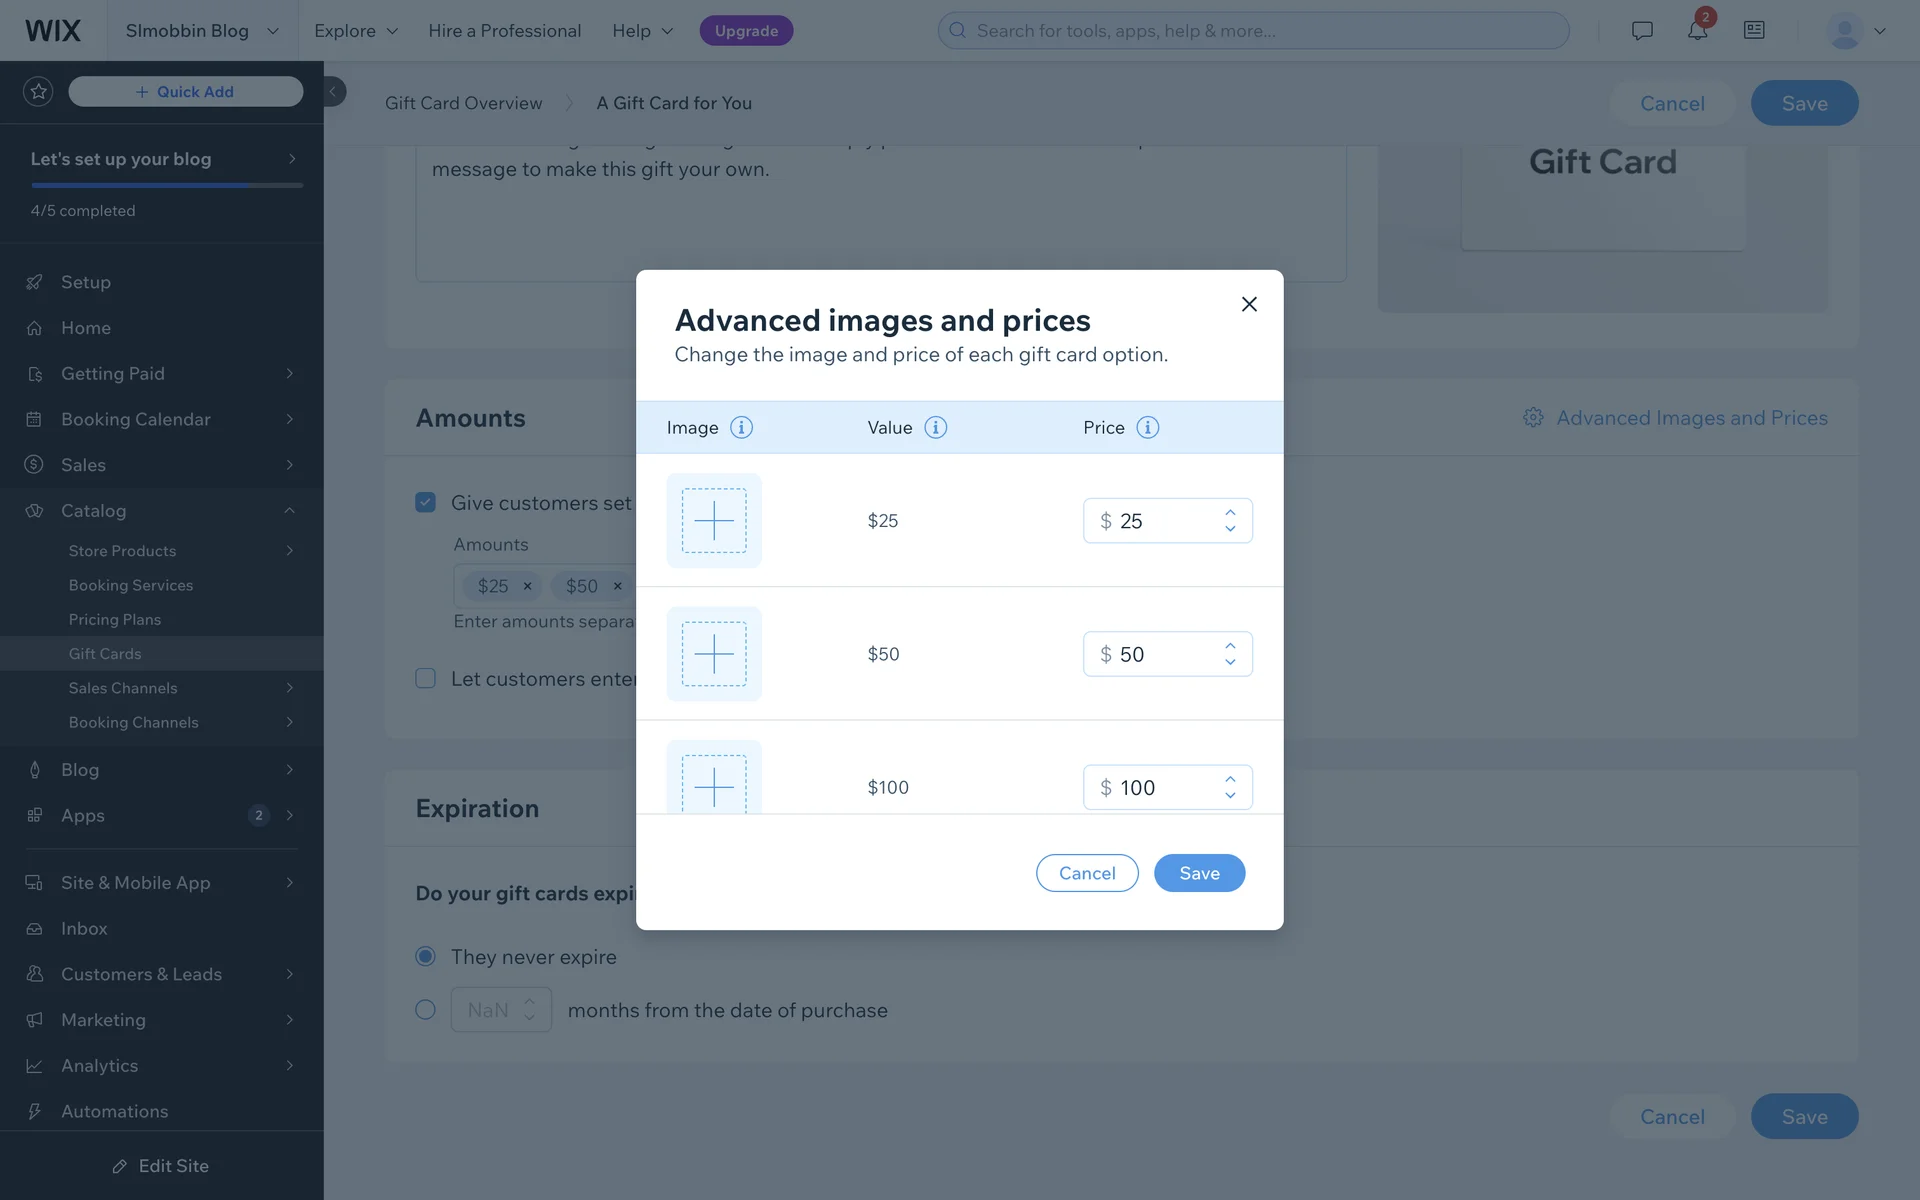Click the Value column info icon
This screenshot has width=1920, height=1200.
[935, 428]
